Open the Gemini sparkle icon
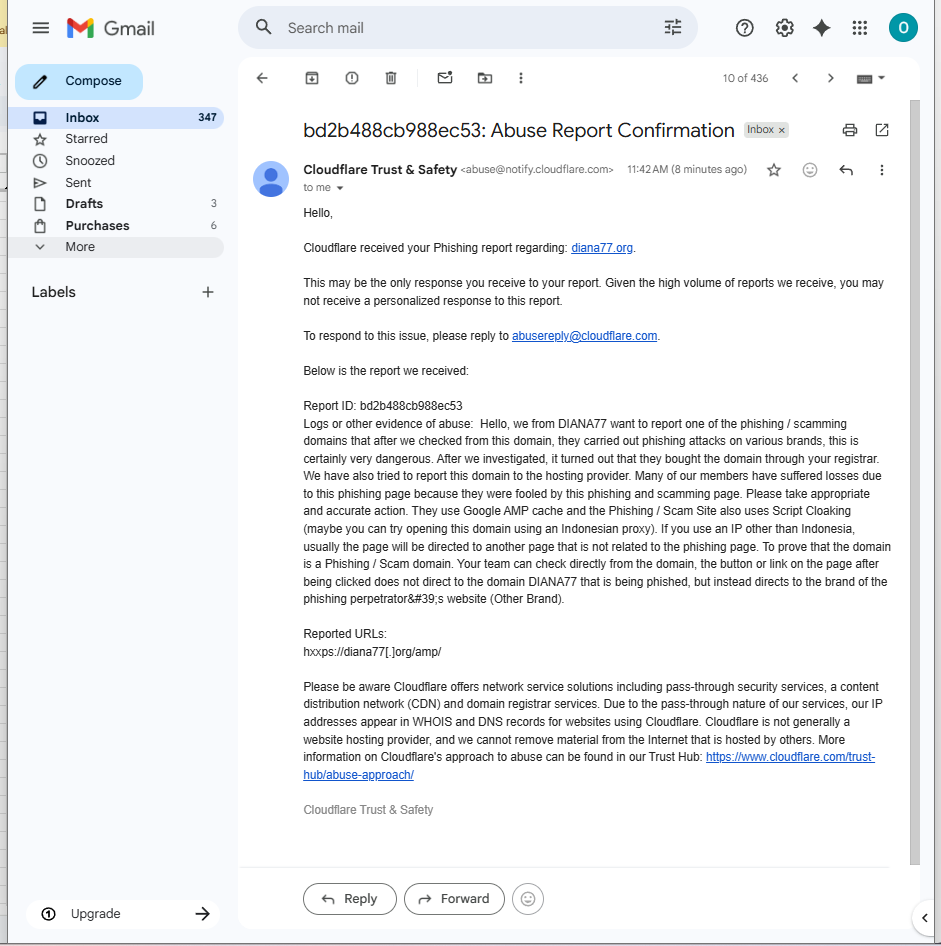 (x=822, y=28)
